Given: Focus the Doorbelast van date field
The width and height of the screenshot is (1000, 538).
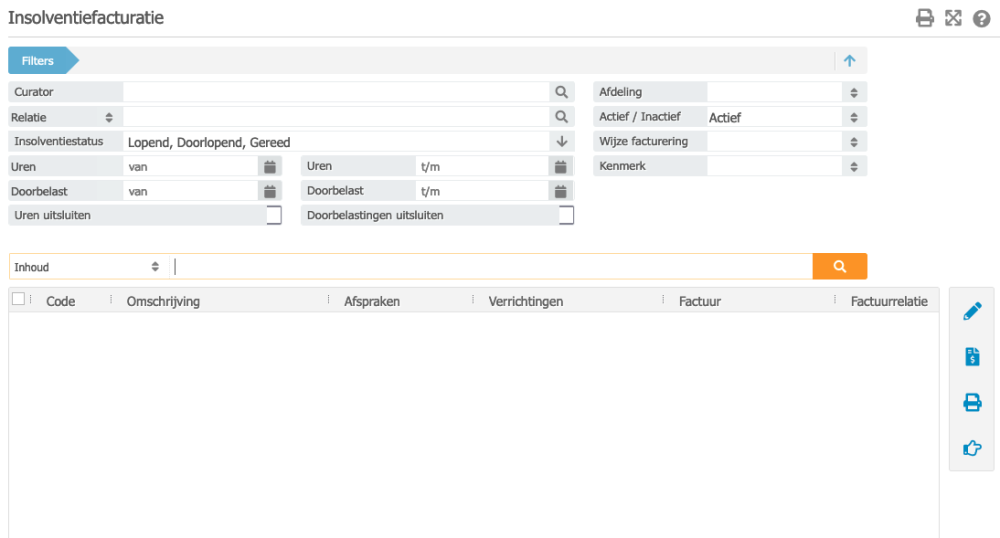Looking at the screenshot, I should [x=191, y=191].
